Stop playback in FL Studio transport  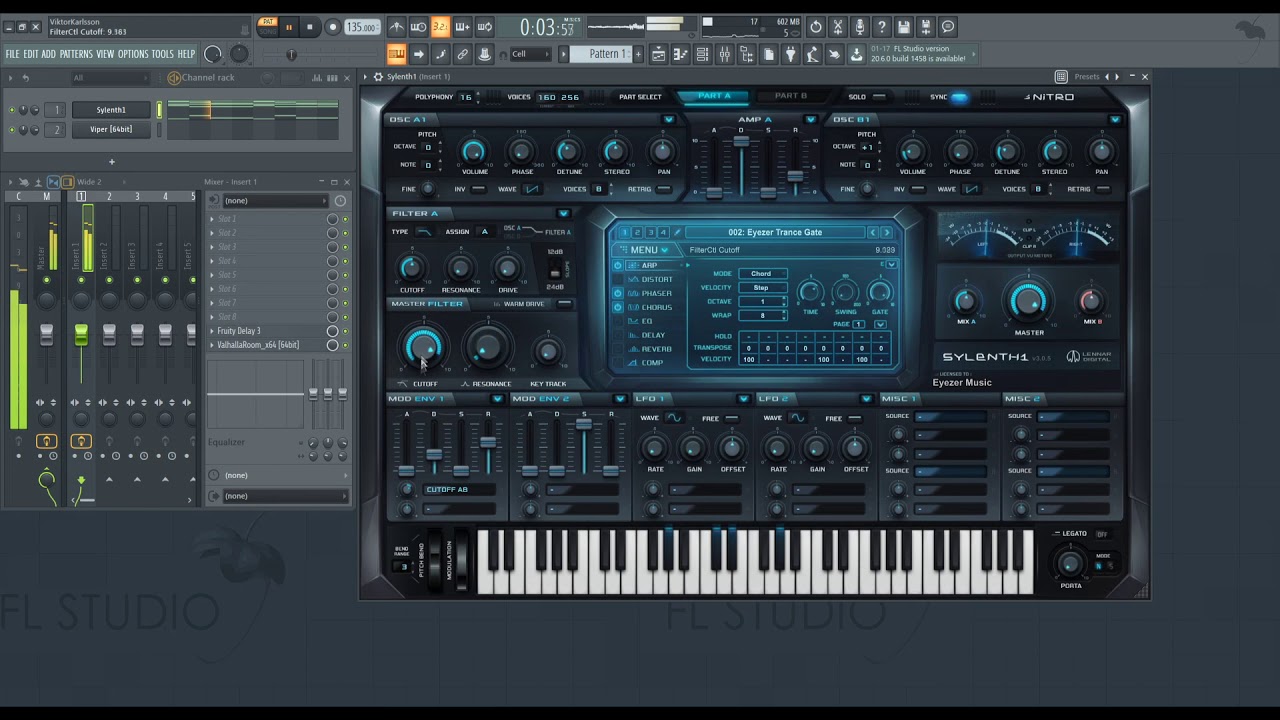(310, 28)
